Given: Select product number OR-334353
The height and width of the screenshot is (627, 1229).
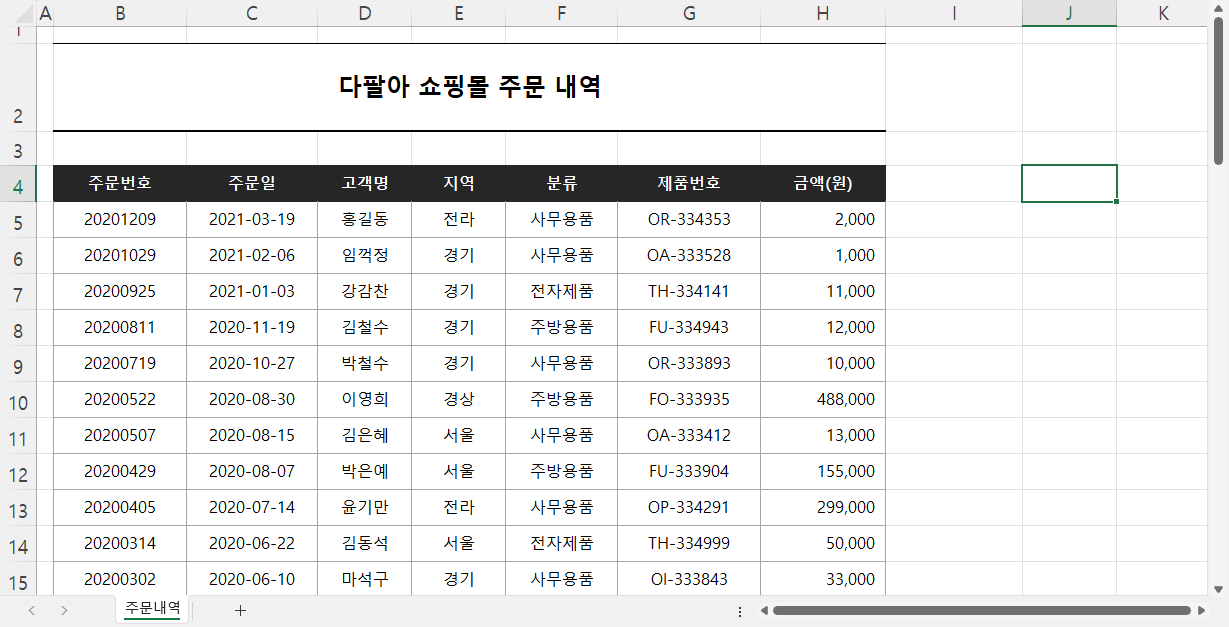Looking at the screenshot, I should [x=689, y=220].
